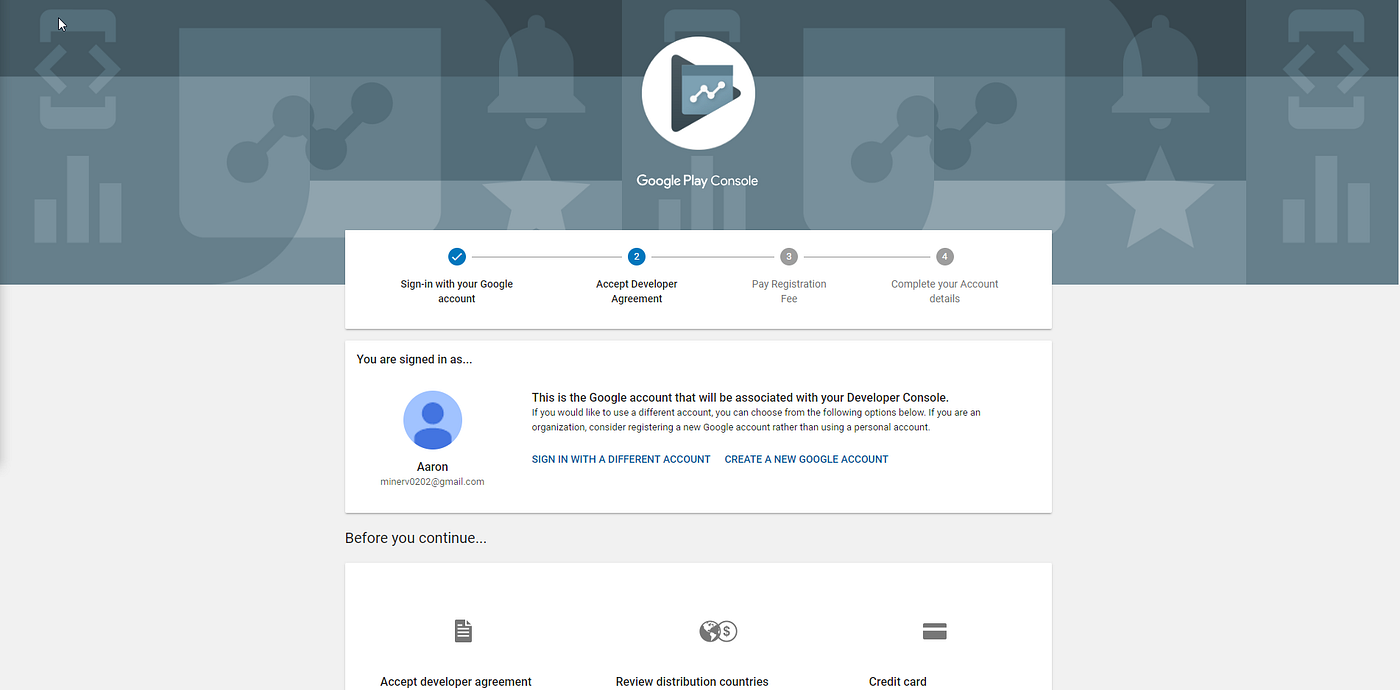Click the Review distribution countries label
Image resolution: width=1400 pixels, height=690 pixels.
[x=692, y=682]
